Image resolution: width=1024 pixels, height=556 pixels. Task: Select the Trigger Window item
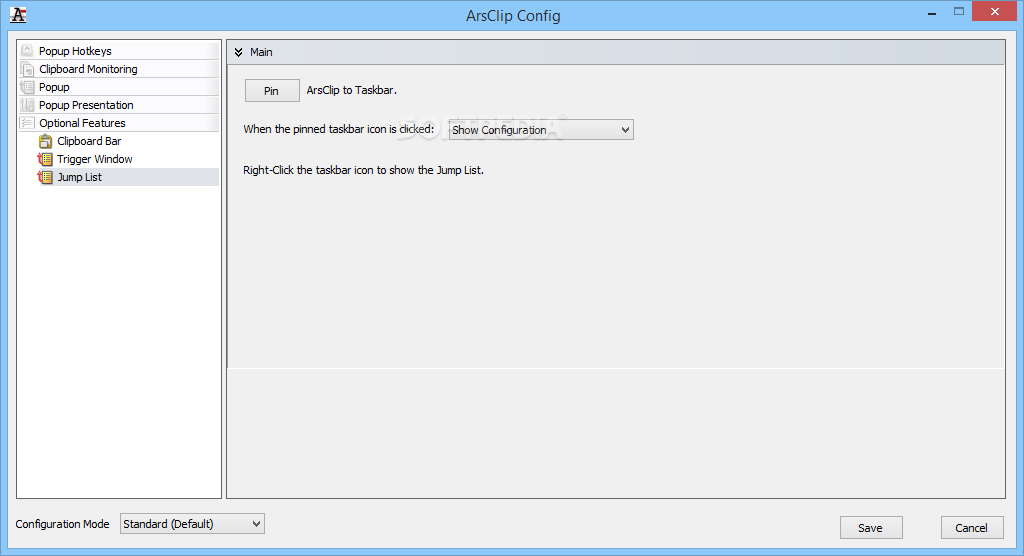(95, 159)
